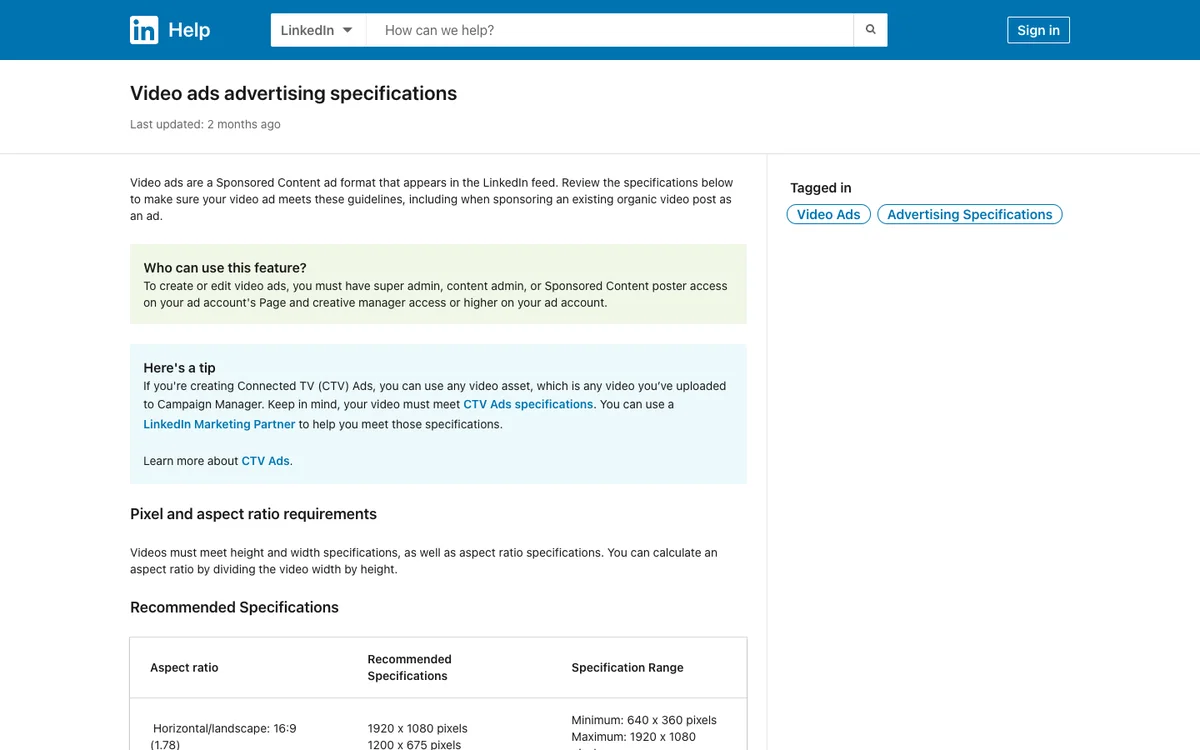This screenshot has width=1200, height=750.
Task: Open the LinkedIn Marketing Partner link
Action: 219,424
